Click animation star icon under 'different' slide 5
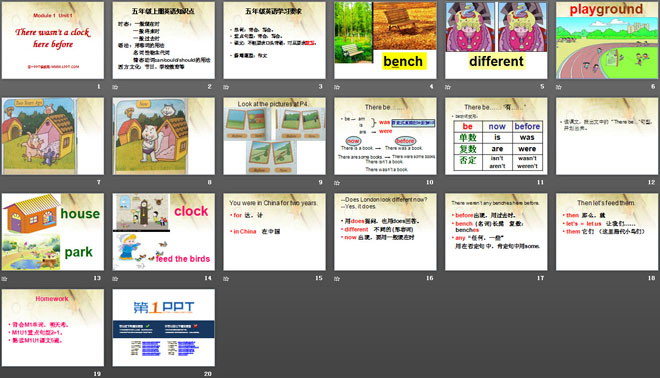 (x=448, y=87)
